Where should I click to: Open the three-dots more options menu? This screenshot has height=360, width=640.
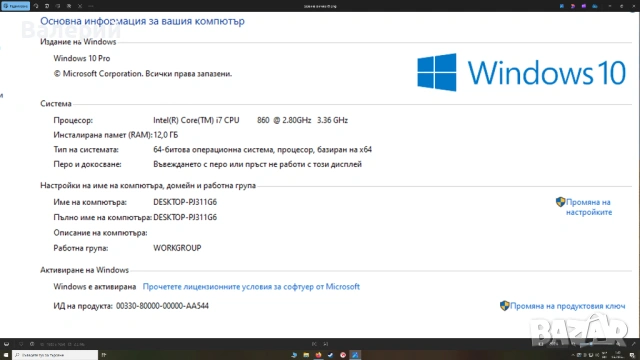tap(91, 6)
